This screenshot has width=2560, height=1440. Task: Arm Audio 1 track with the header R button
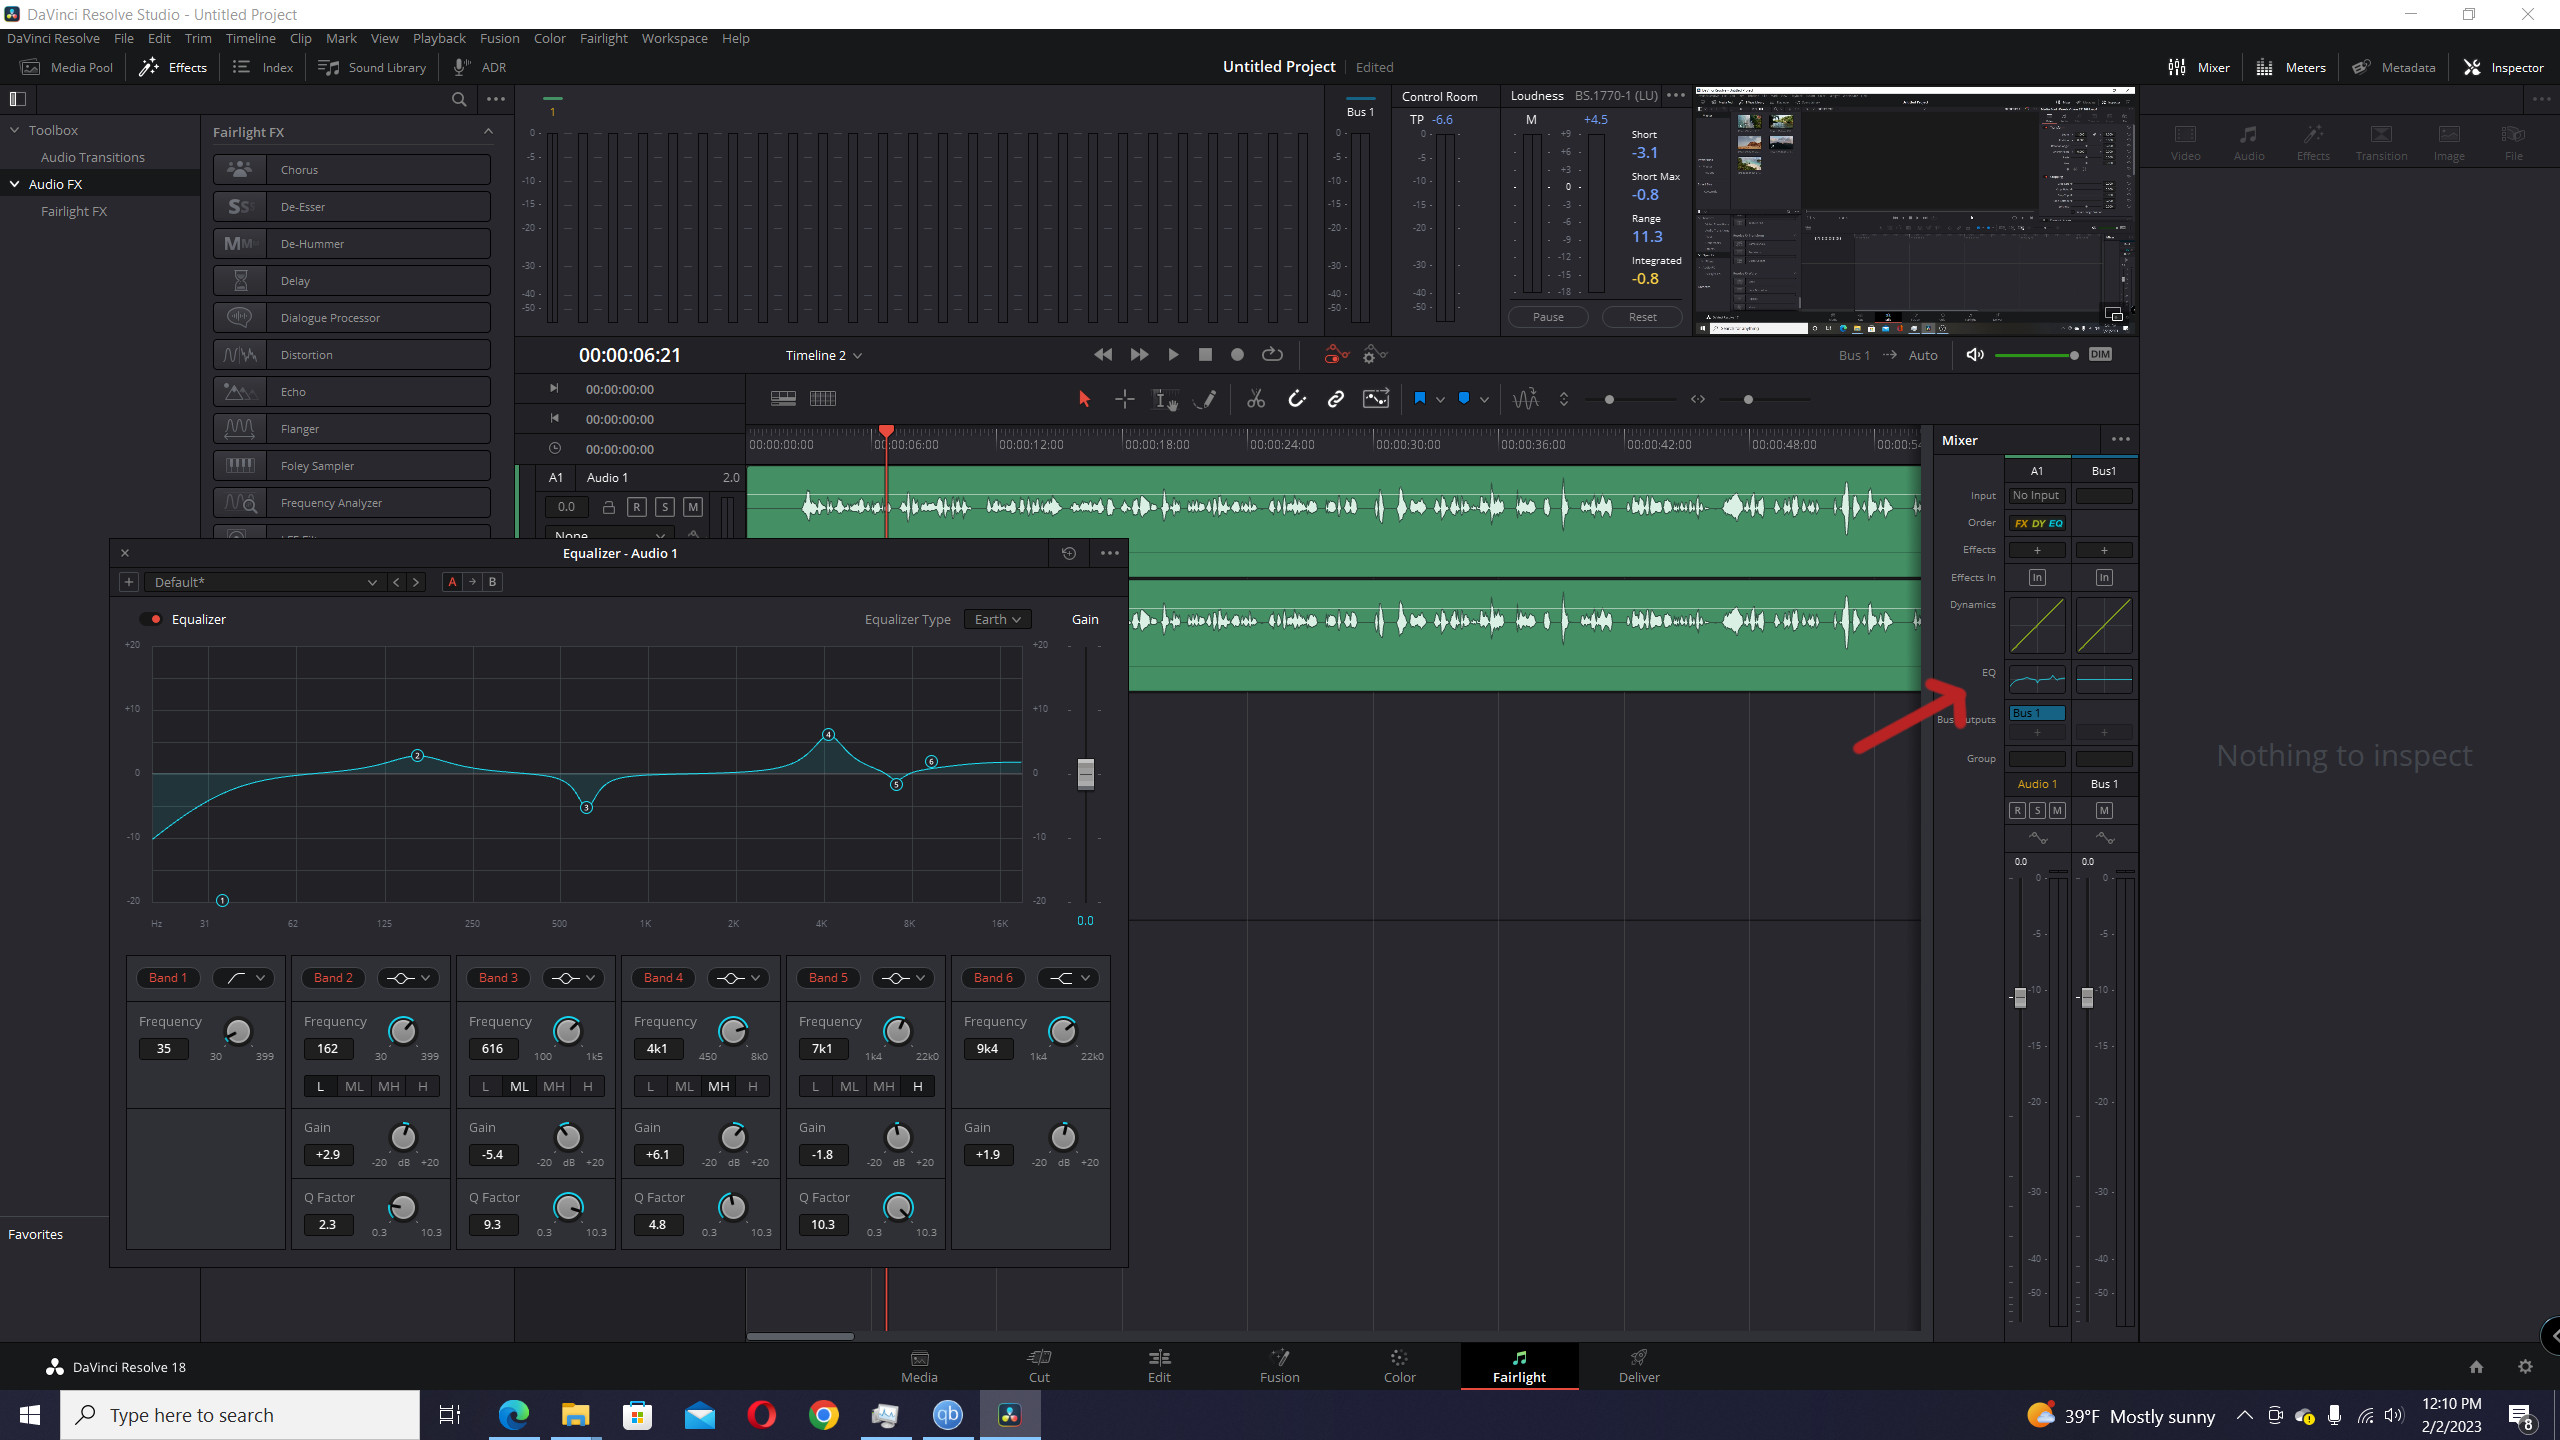point(637,507)
